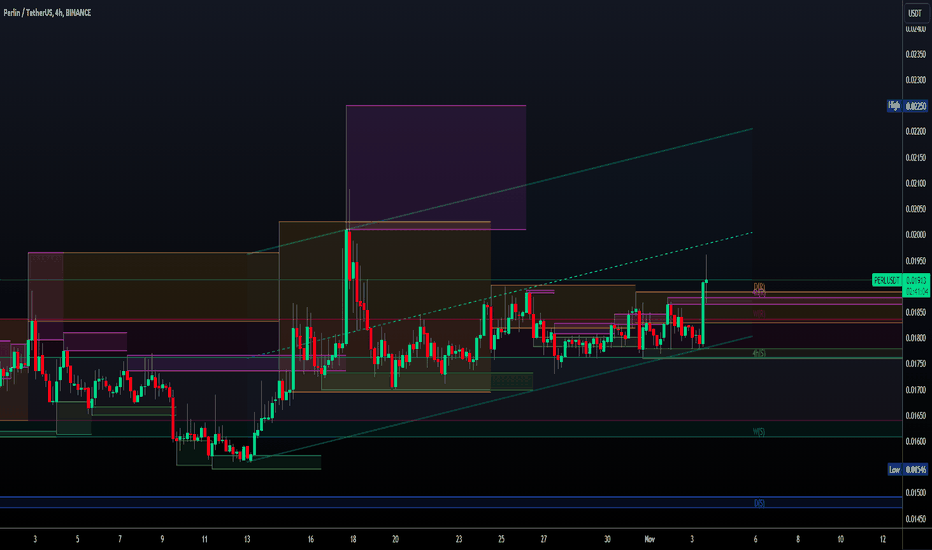Image resolution: width=932 pixels, height=550 pixels.
Task: Click the 0.01800 price axis label
Action: coord(915,338)
